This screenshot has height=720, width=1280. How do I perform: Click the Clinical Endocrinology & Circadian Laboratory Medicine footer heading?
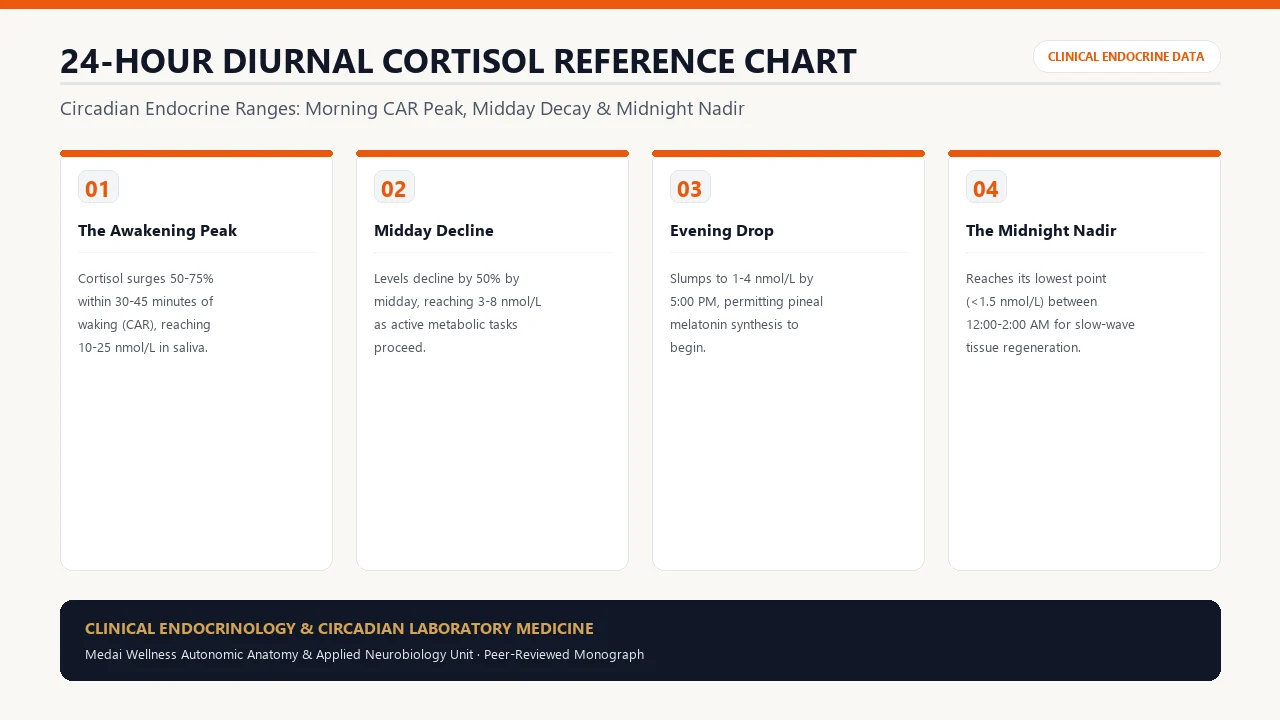339,629
